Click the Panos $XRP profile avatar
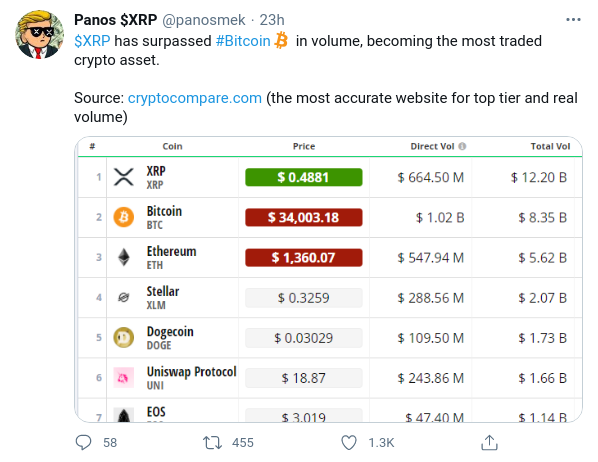598x462 pixels. click(39, 34)
